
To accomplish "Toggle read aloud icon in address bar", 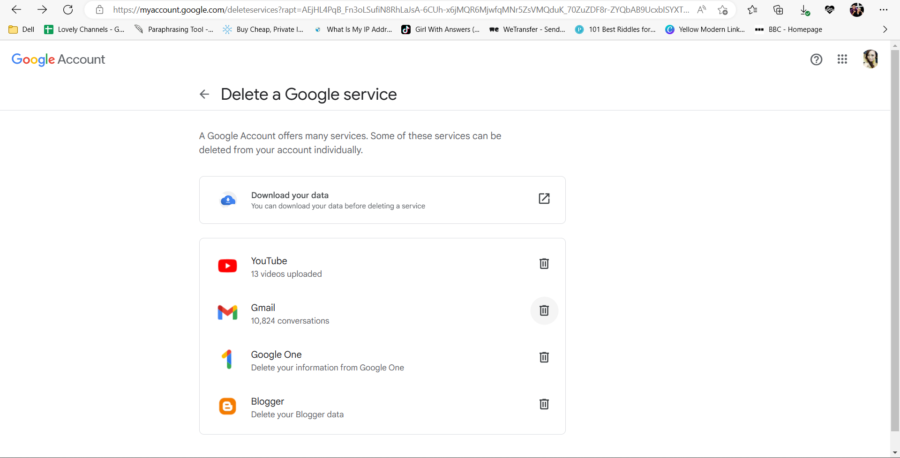I will point(701,10).
